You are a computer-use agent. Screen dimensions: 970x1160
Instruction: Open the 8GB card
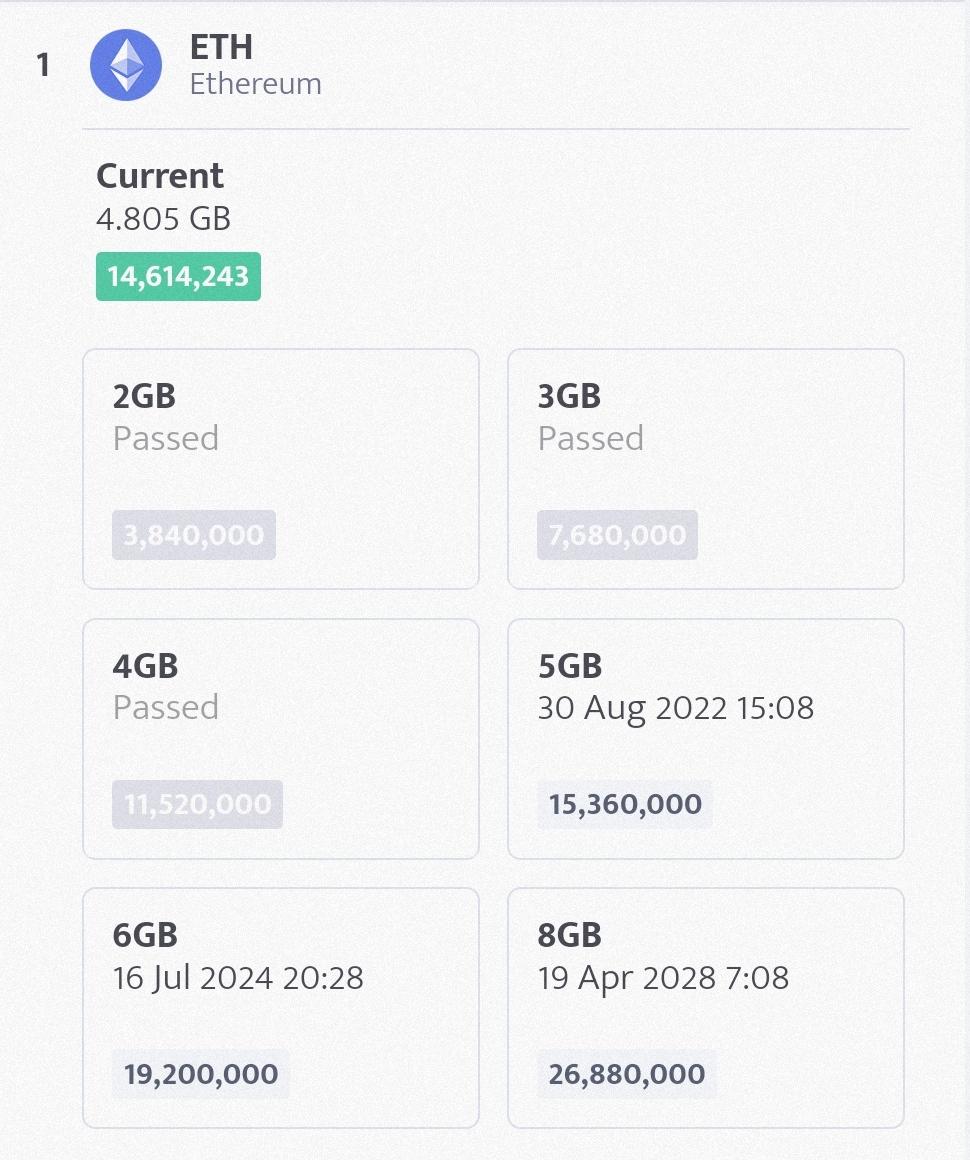[x=706, y=1008]
